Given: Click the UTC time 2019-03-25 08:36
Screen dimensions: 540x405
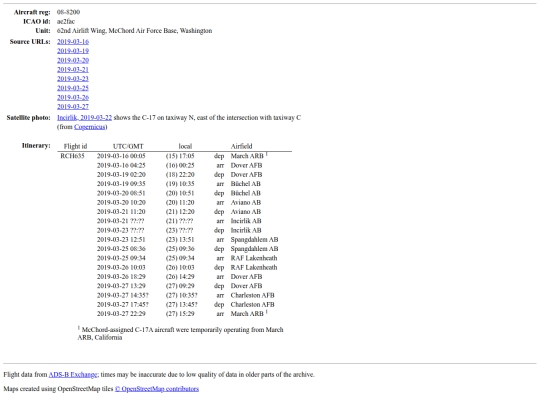Looking at the screenshot, I should coord(121,249).
